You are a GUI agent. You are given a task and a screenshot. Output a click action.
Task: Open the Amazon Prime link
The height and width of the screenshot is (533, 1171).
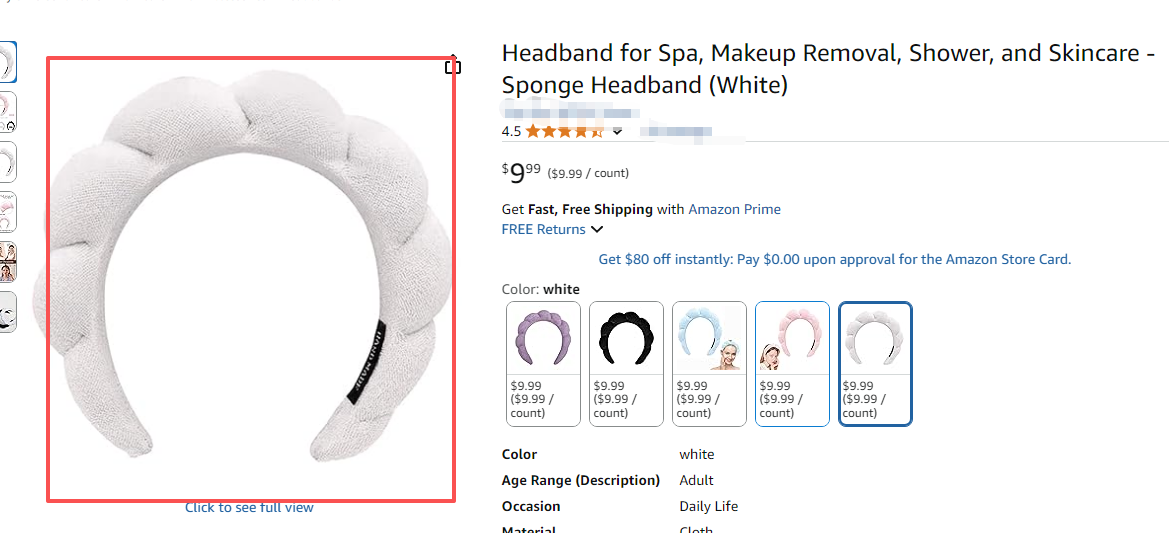(734, 209)
